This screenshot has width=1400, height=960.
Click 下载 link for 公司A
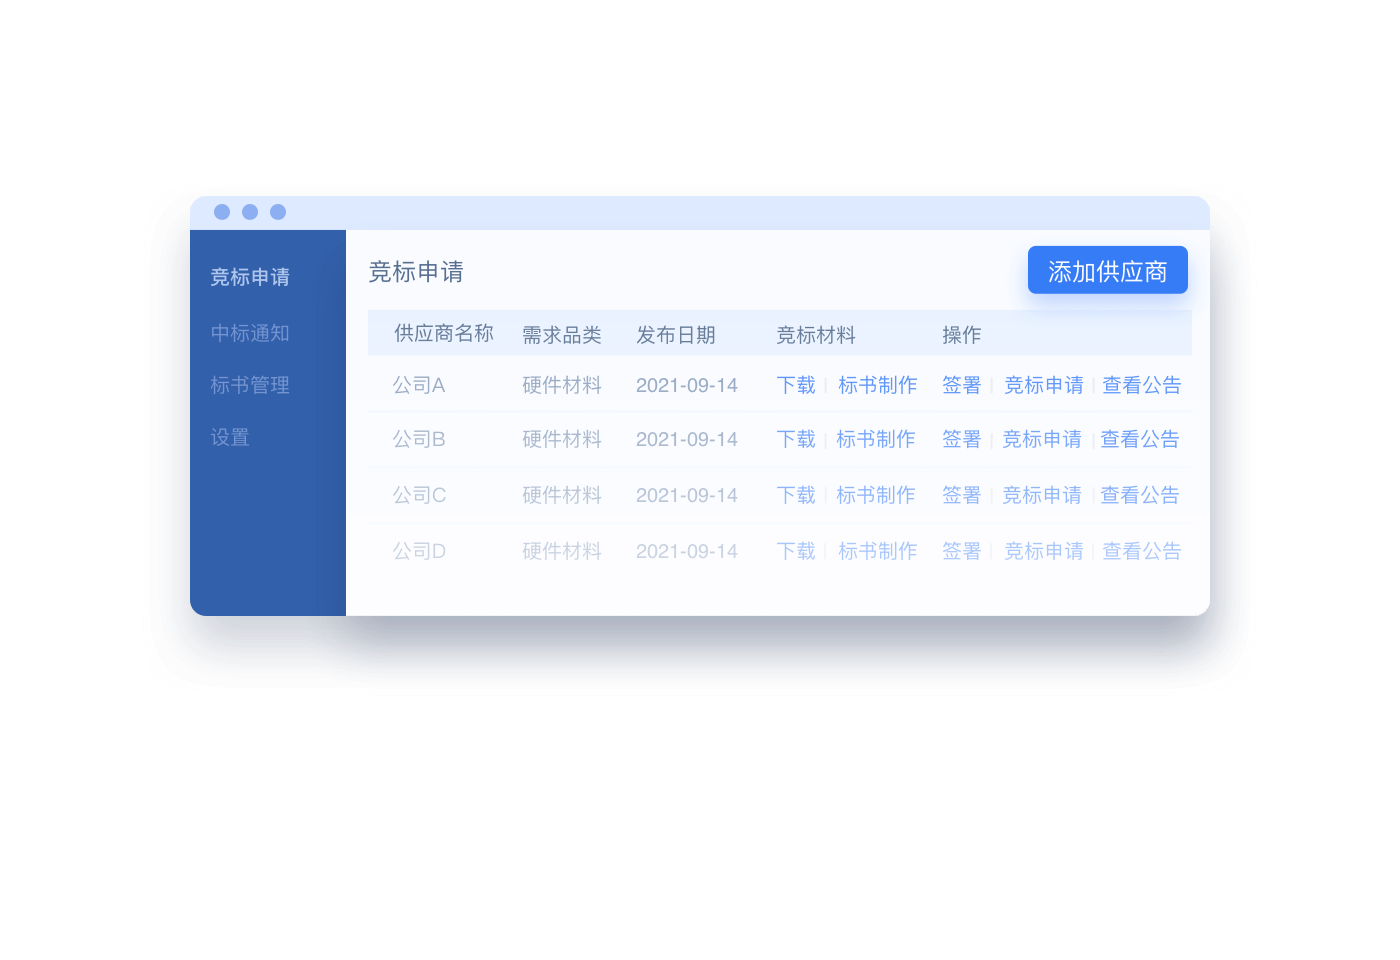click(x=796, y=385)
